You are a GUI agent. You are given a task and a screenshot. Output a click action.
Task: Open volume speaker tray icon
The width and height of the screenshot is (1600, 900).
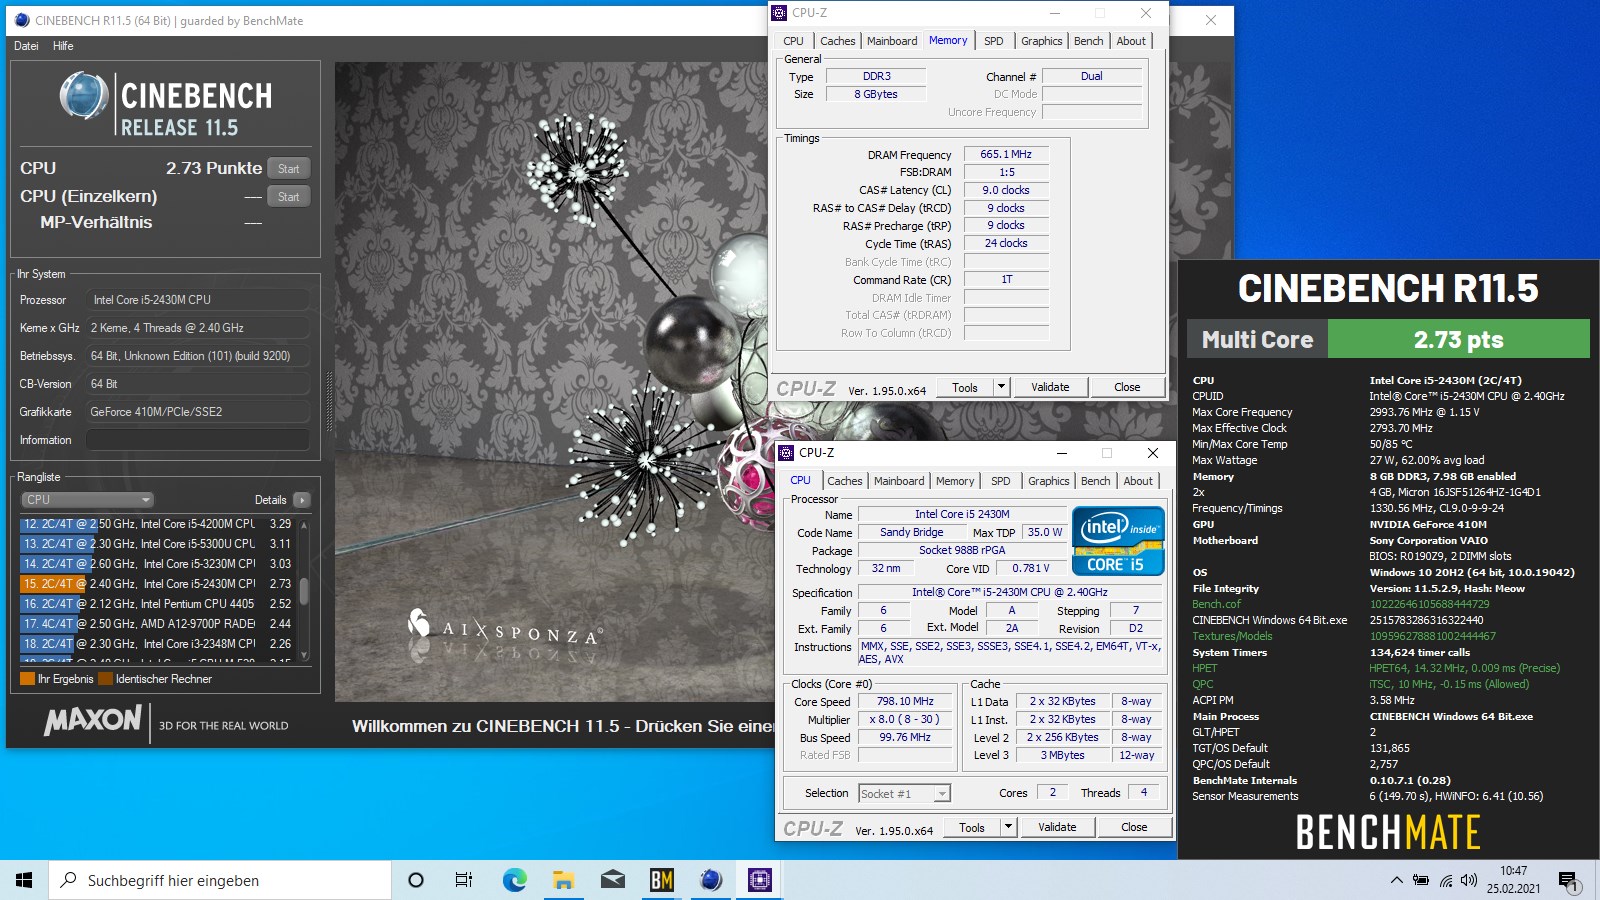[x=1468, y=880]
